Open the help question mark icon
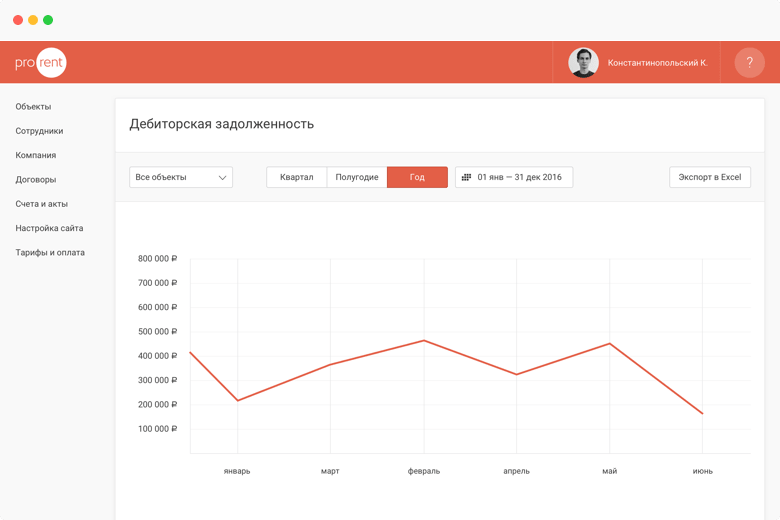780x520 pixels. [x=750, y=63]
